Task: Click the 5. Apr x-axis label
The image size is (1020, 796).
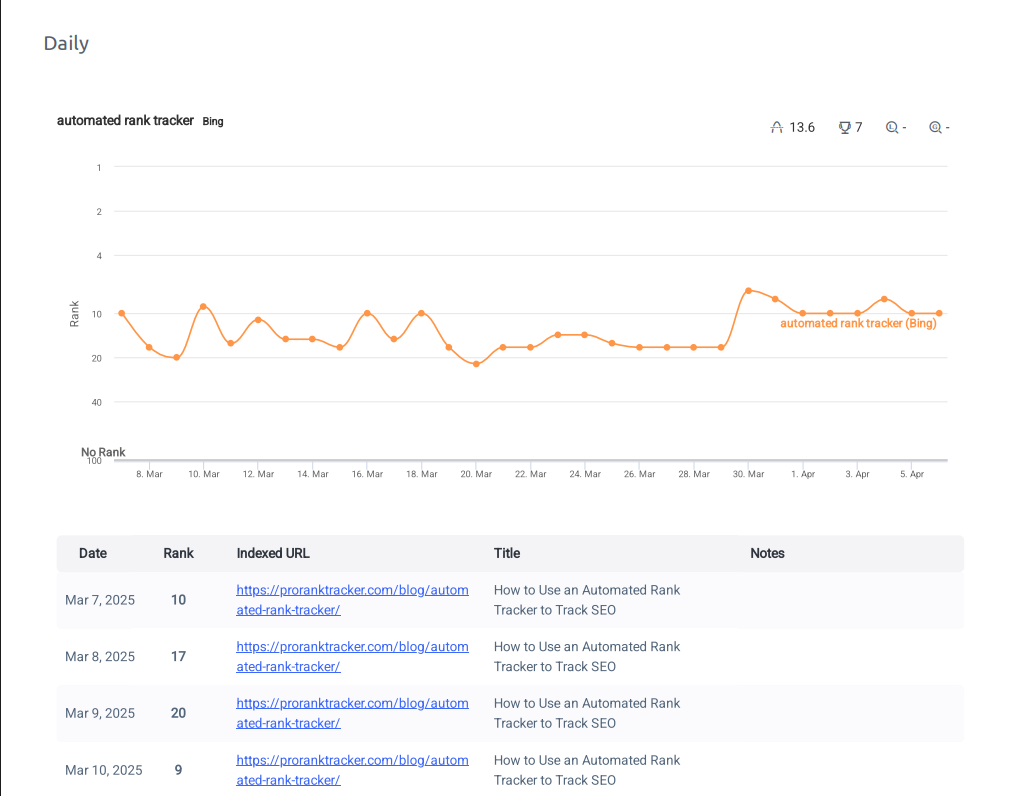Action: tap(911, 474)
